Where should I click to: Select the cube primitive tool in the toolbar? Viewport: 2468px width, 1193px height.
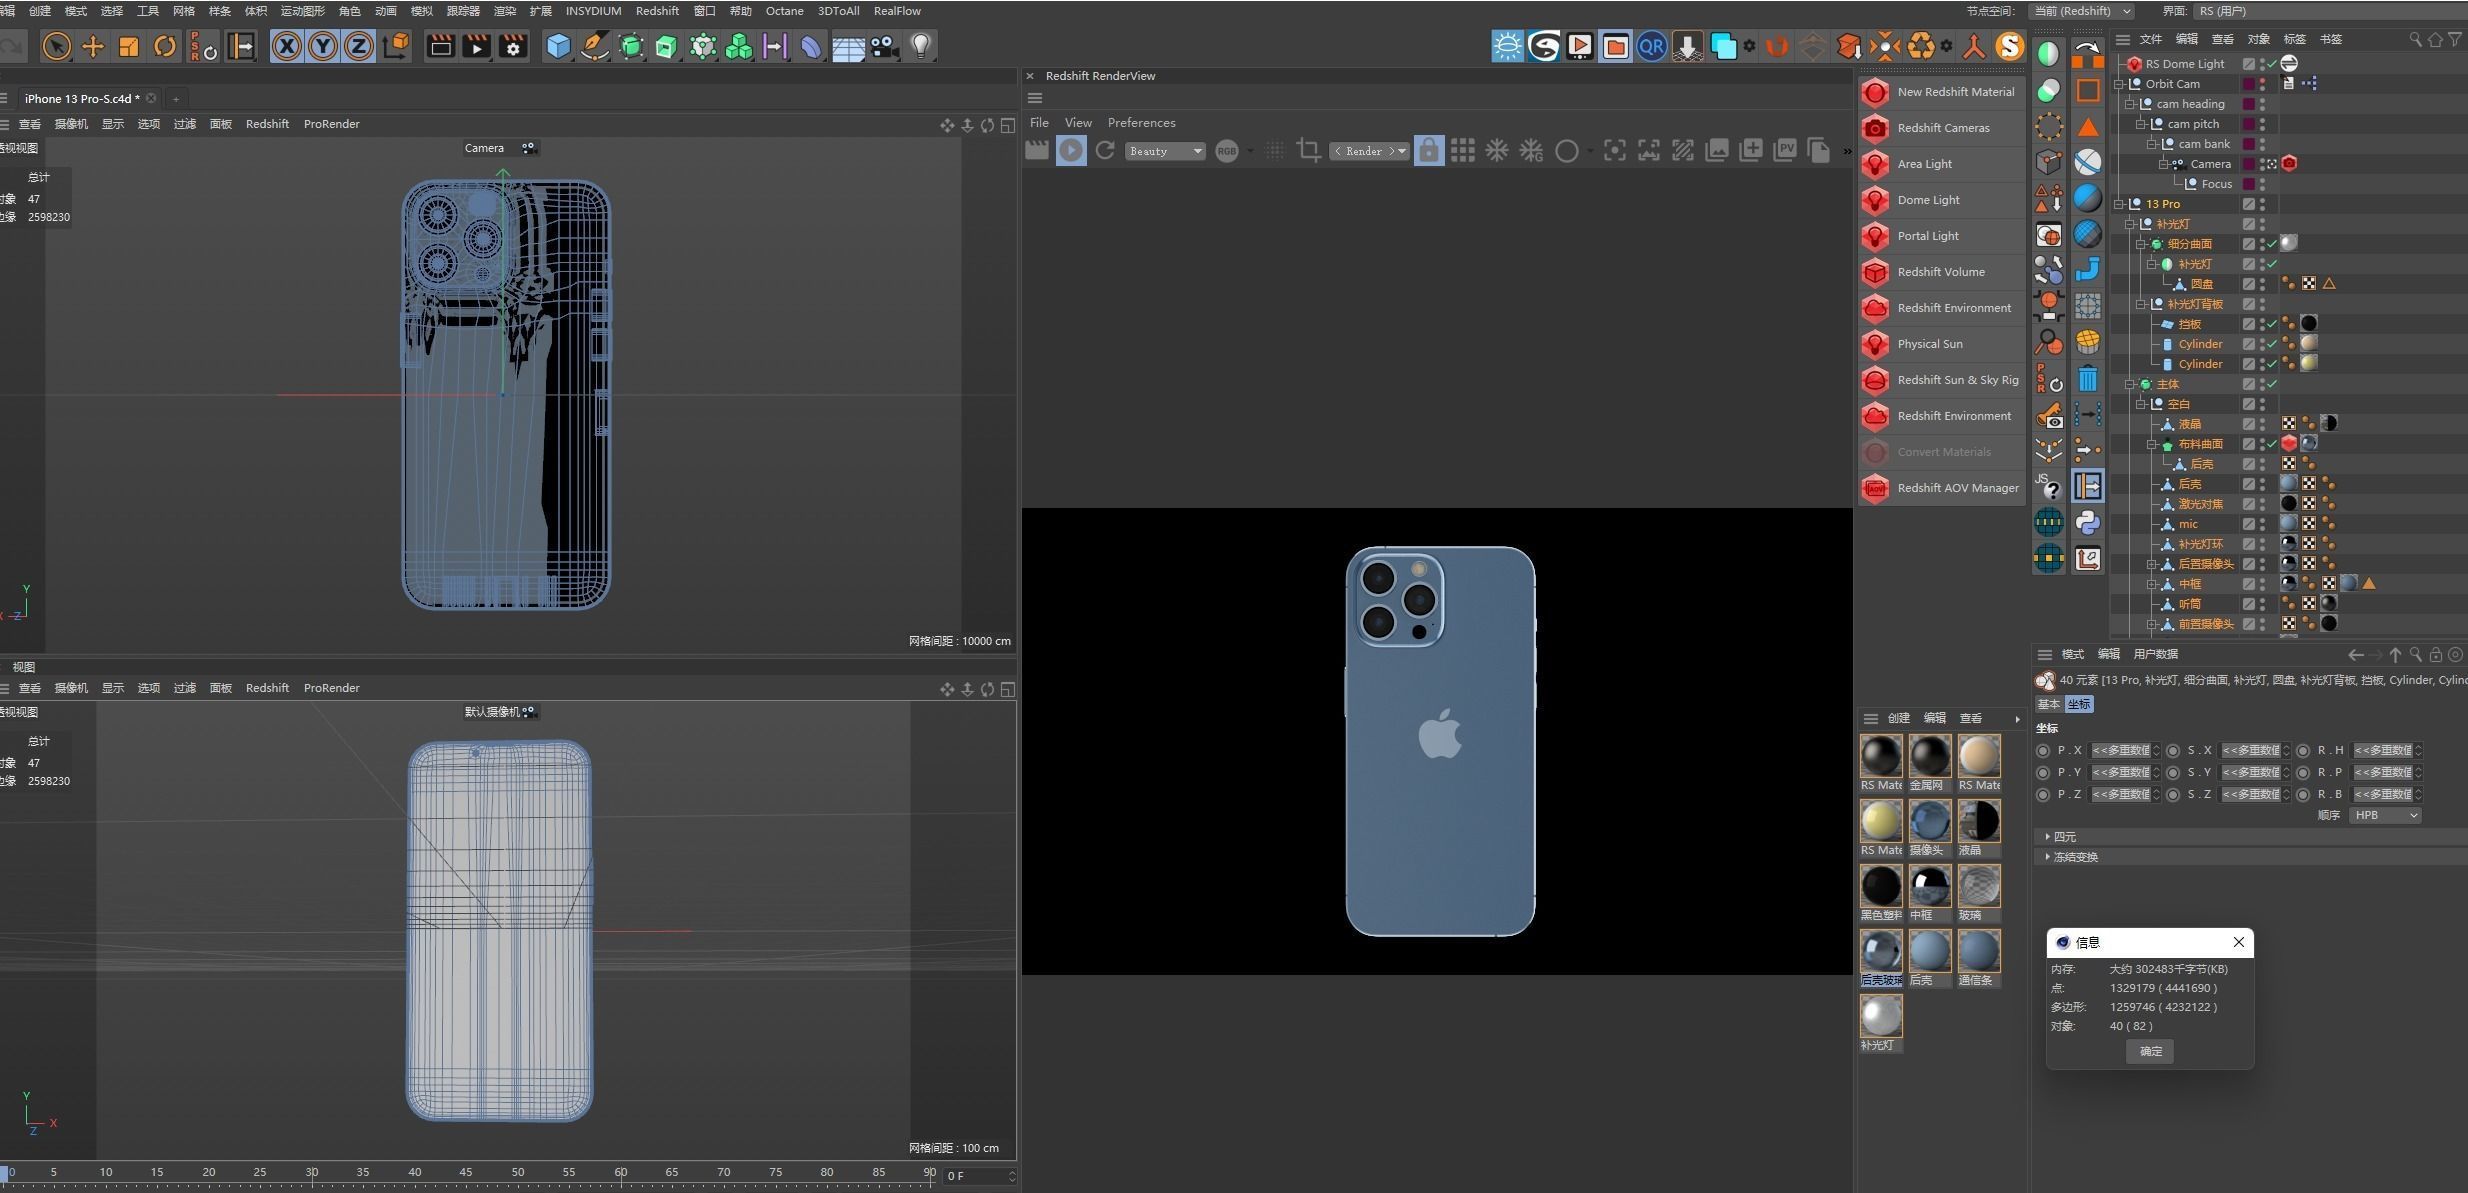tap(557, 46)
